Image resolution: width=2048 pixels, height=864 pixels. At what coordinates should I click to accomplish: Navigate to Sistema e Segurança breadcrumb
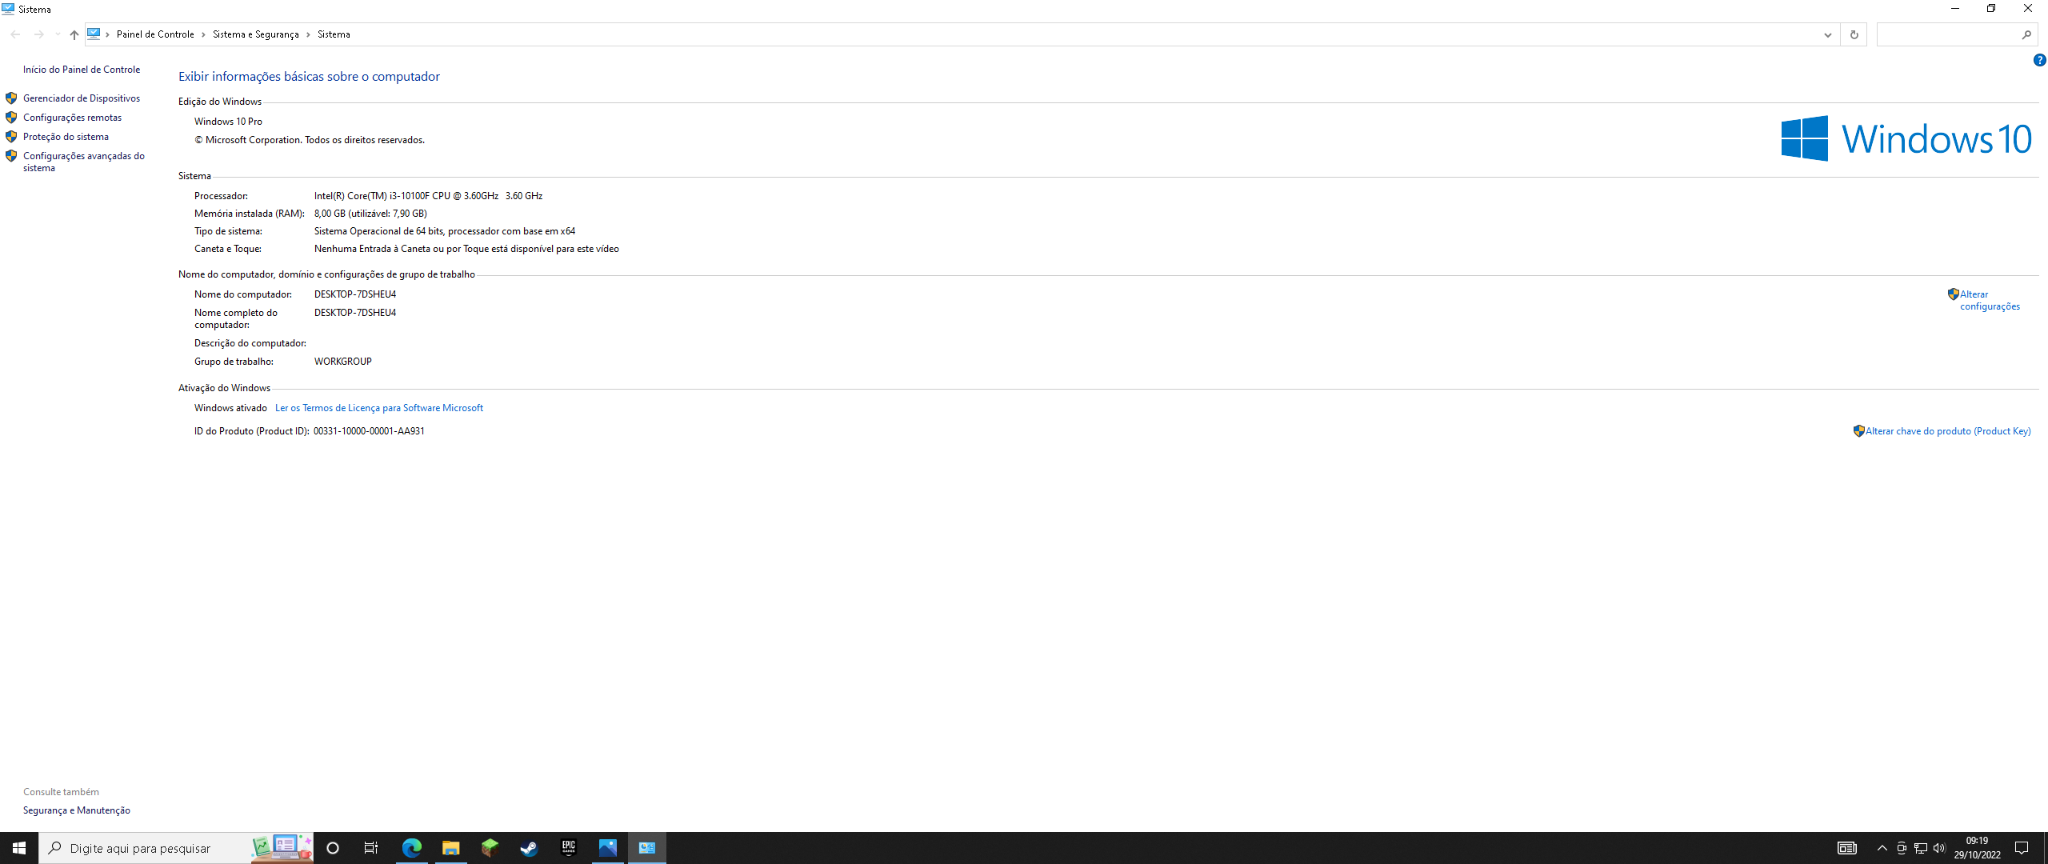click(256, 34)
